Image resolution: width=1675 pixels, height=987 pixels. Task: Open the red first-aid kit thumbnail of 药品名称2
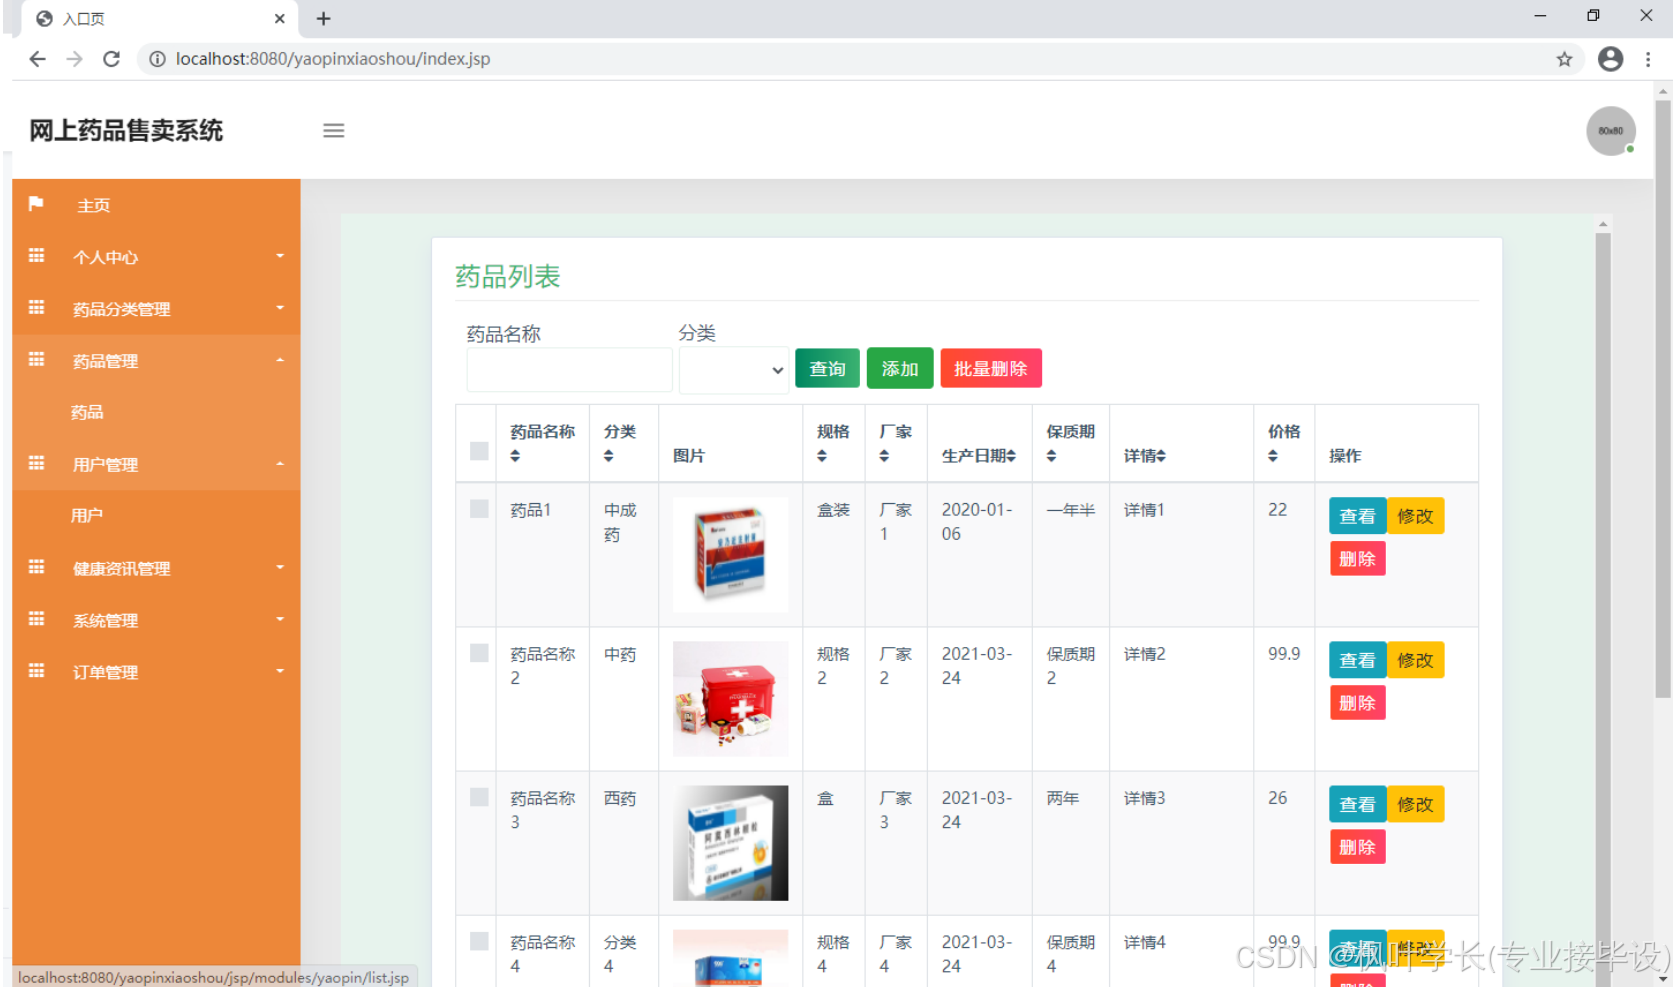point(730,699)
